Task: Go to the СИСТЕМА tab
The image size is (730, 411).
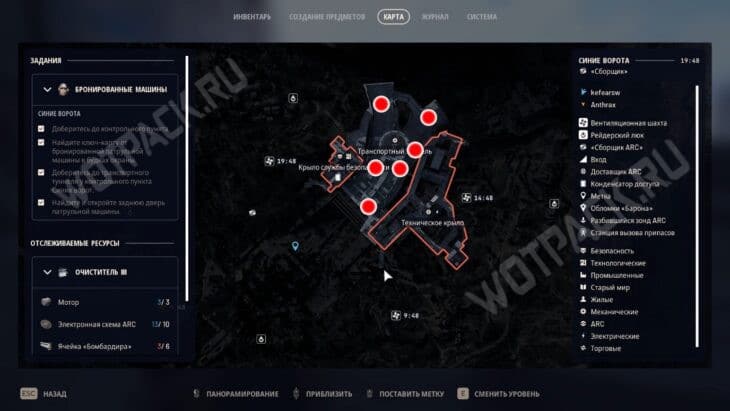Action: (481, 17)
